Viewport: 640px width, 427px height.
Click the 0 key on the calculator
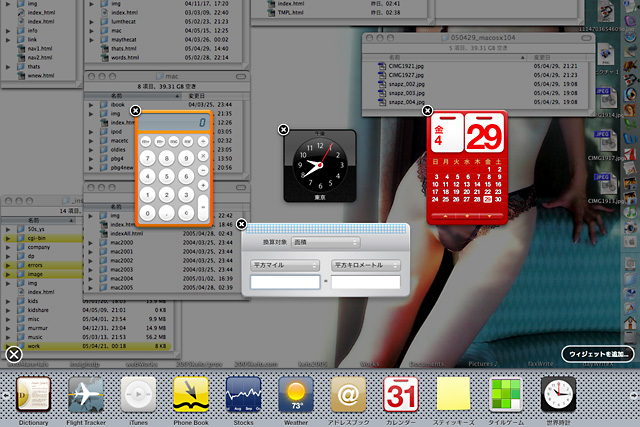click(147, 213)
